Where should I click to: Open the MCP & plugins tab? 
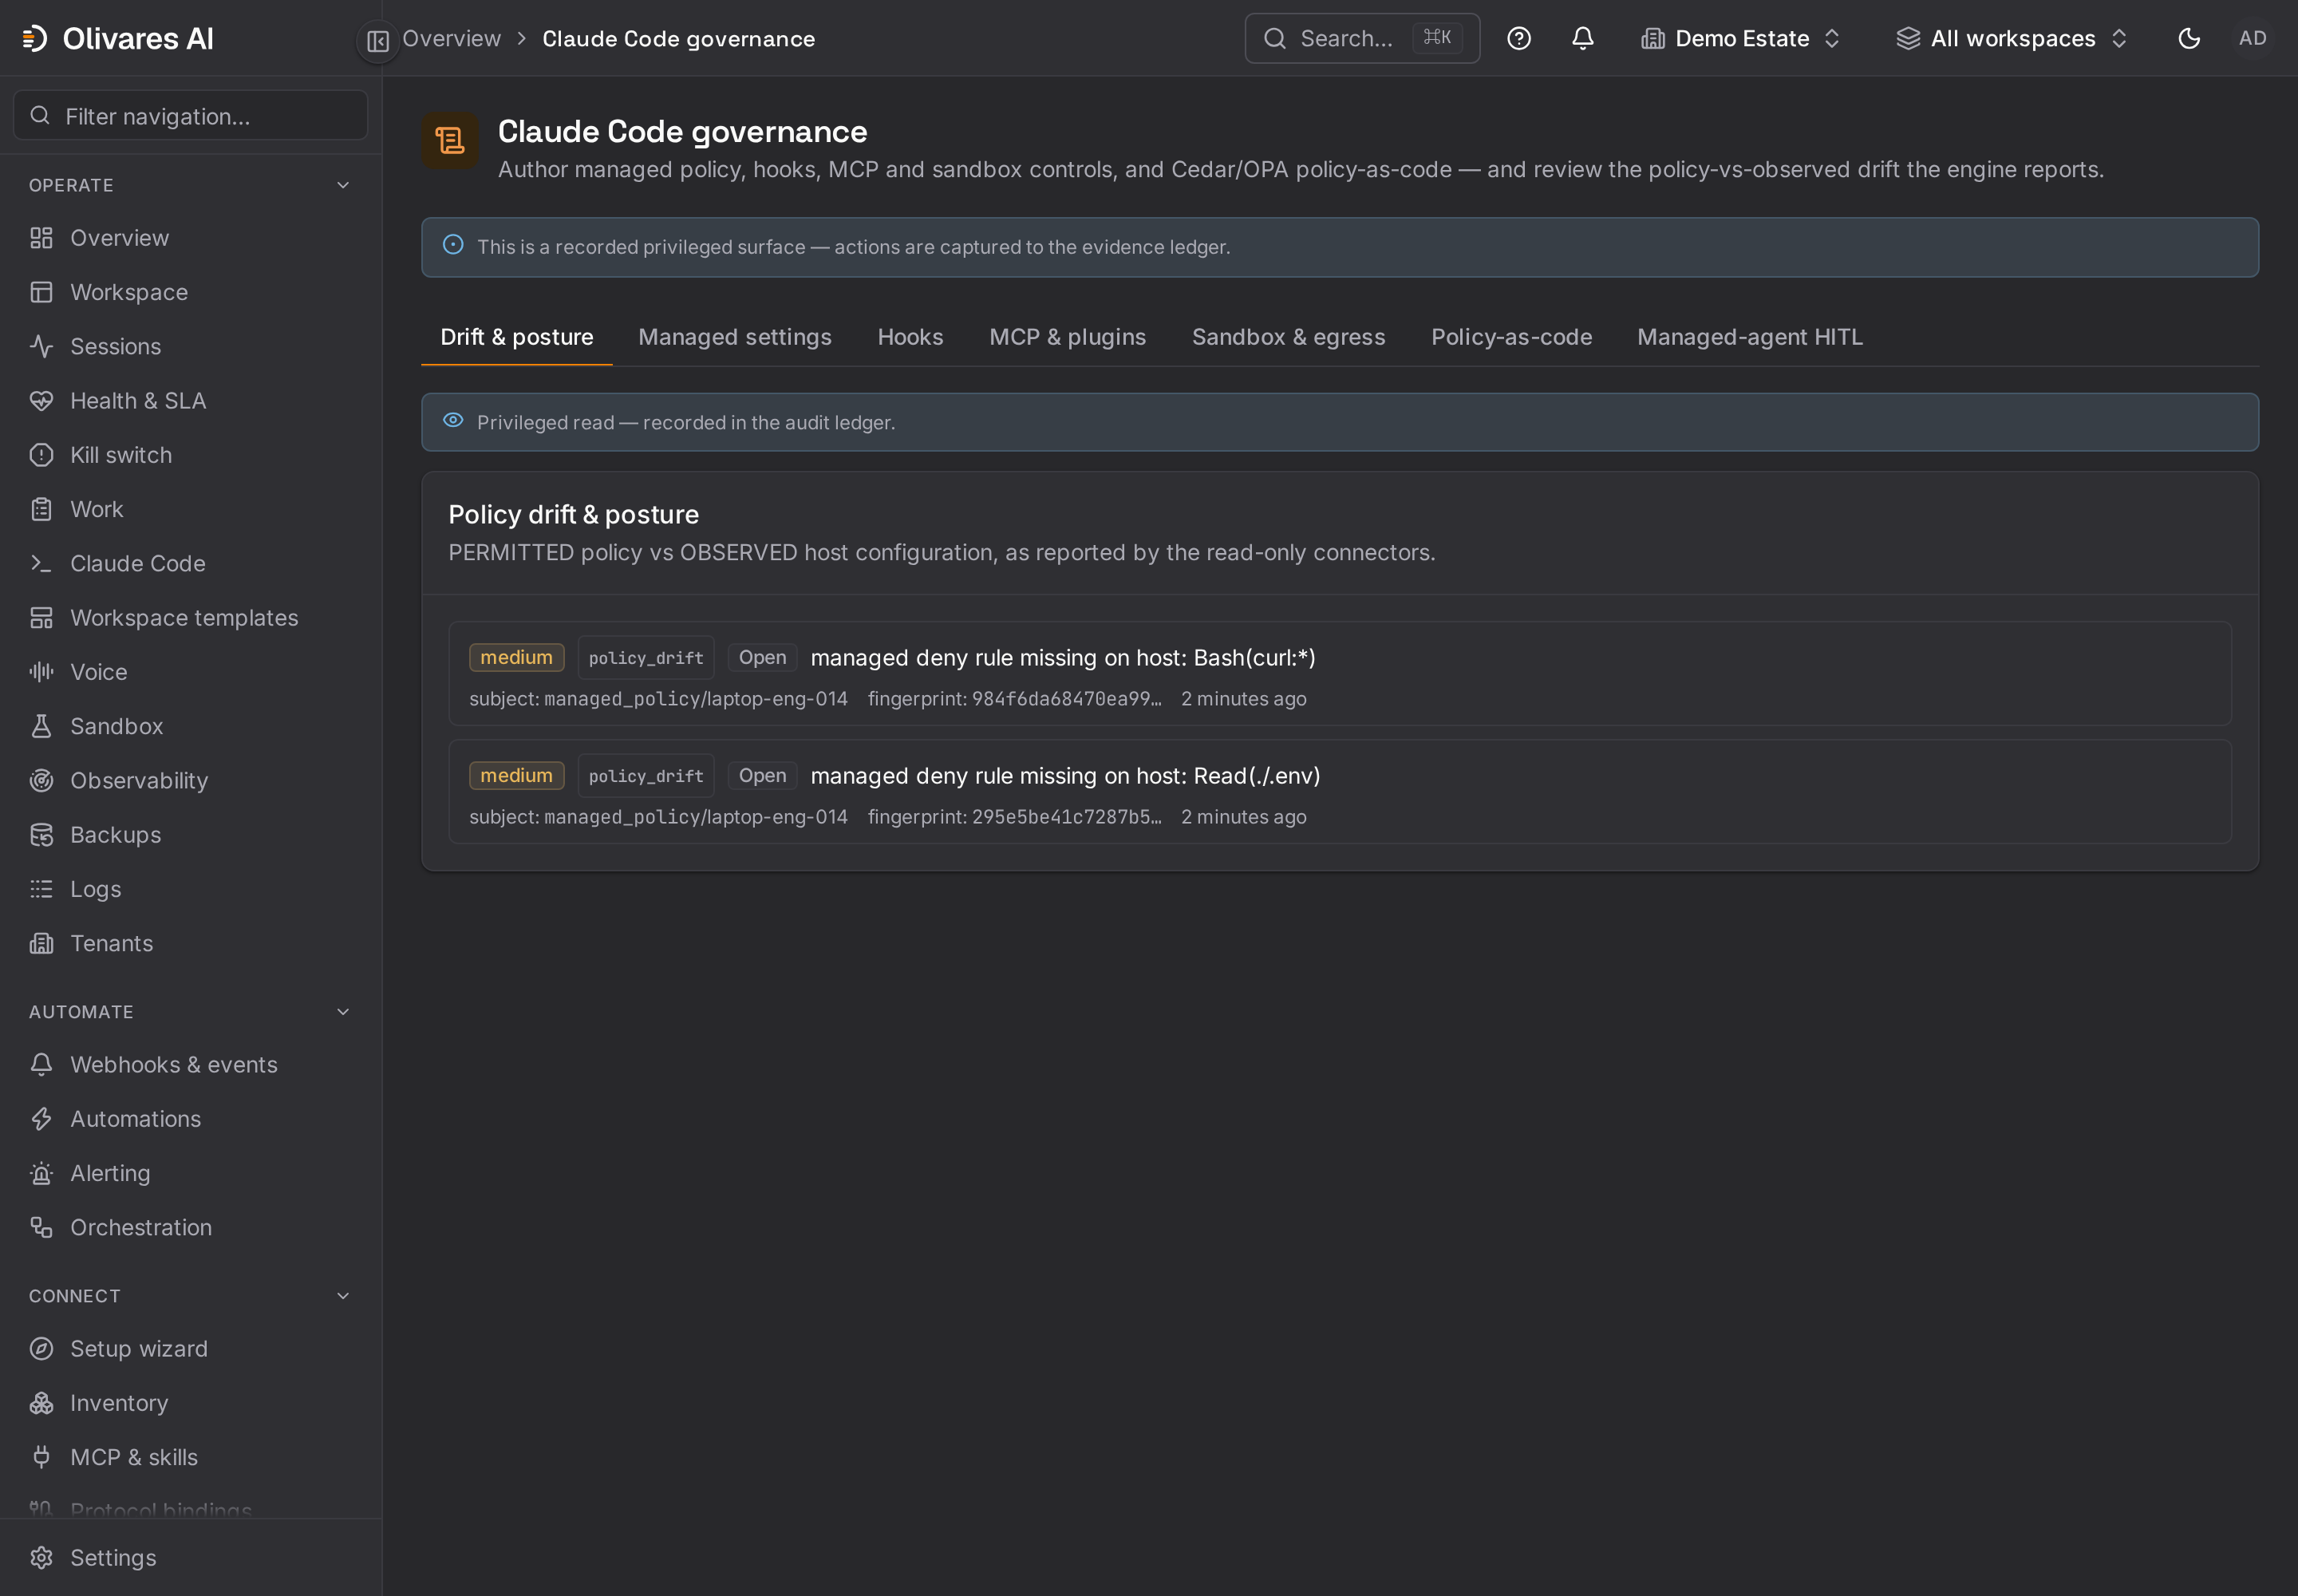coord(1067,337)
